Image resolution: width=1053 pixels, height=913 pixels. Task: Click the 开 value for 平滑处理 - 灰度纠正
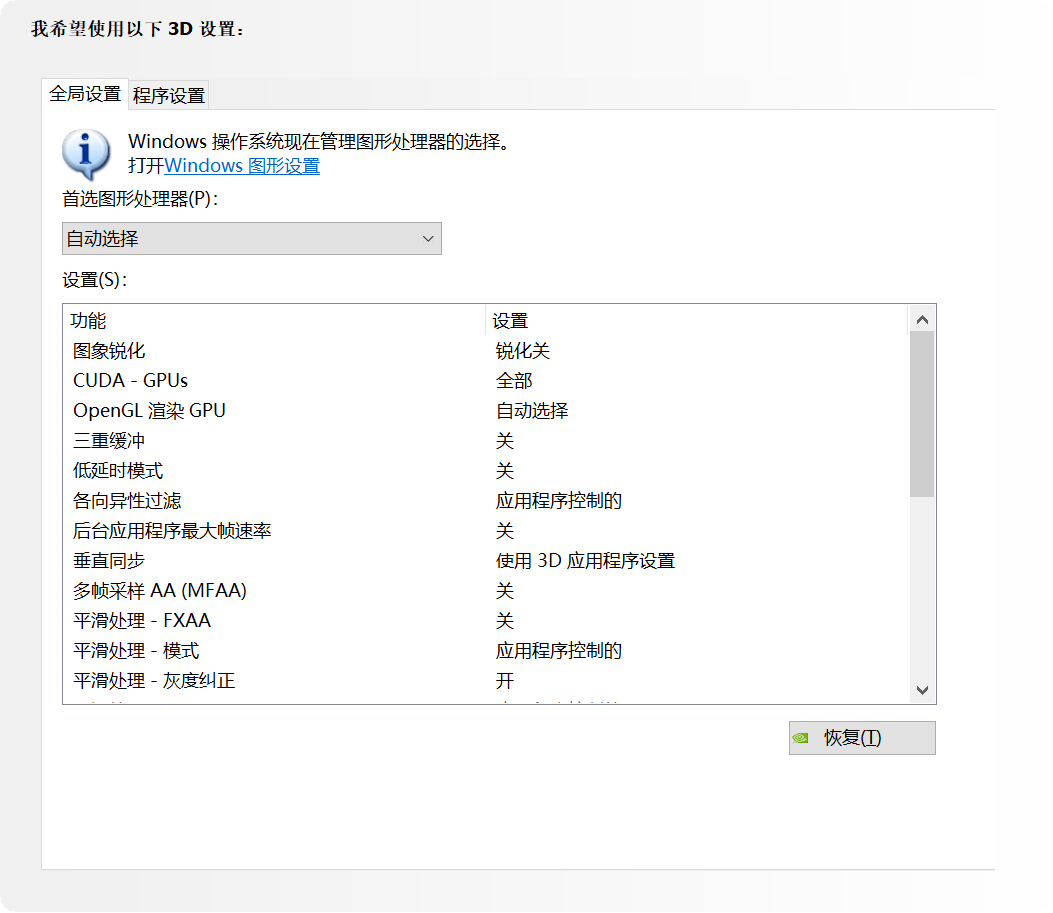click(505, 681)
